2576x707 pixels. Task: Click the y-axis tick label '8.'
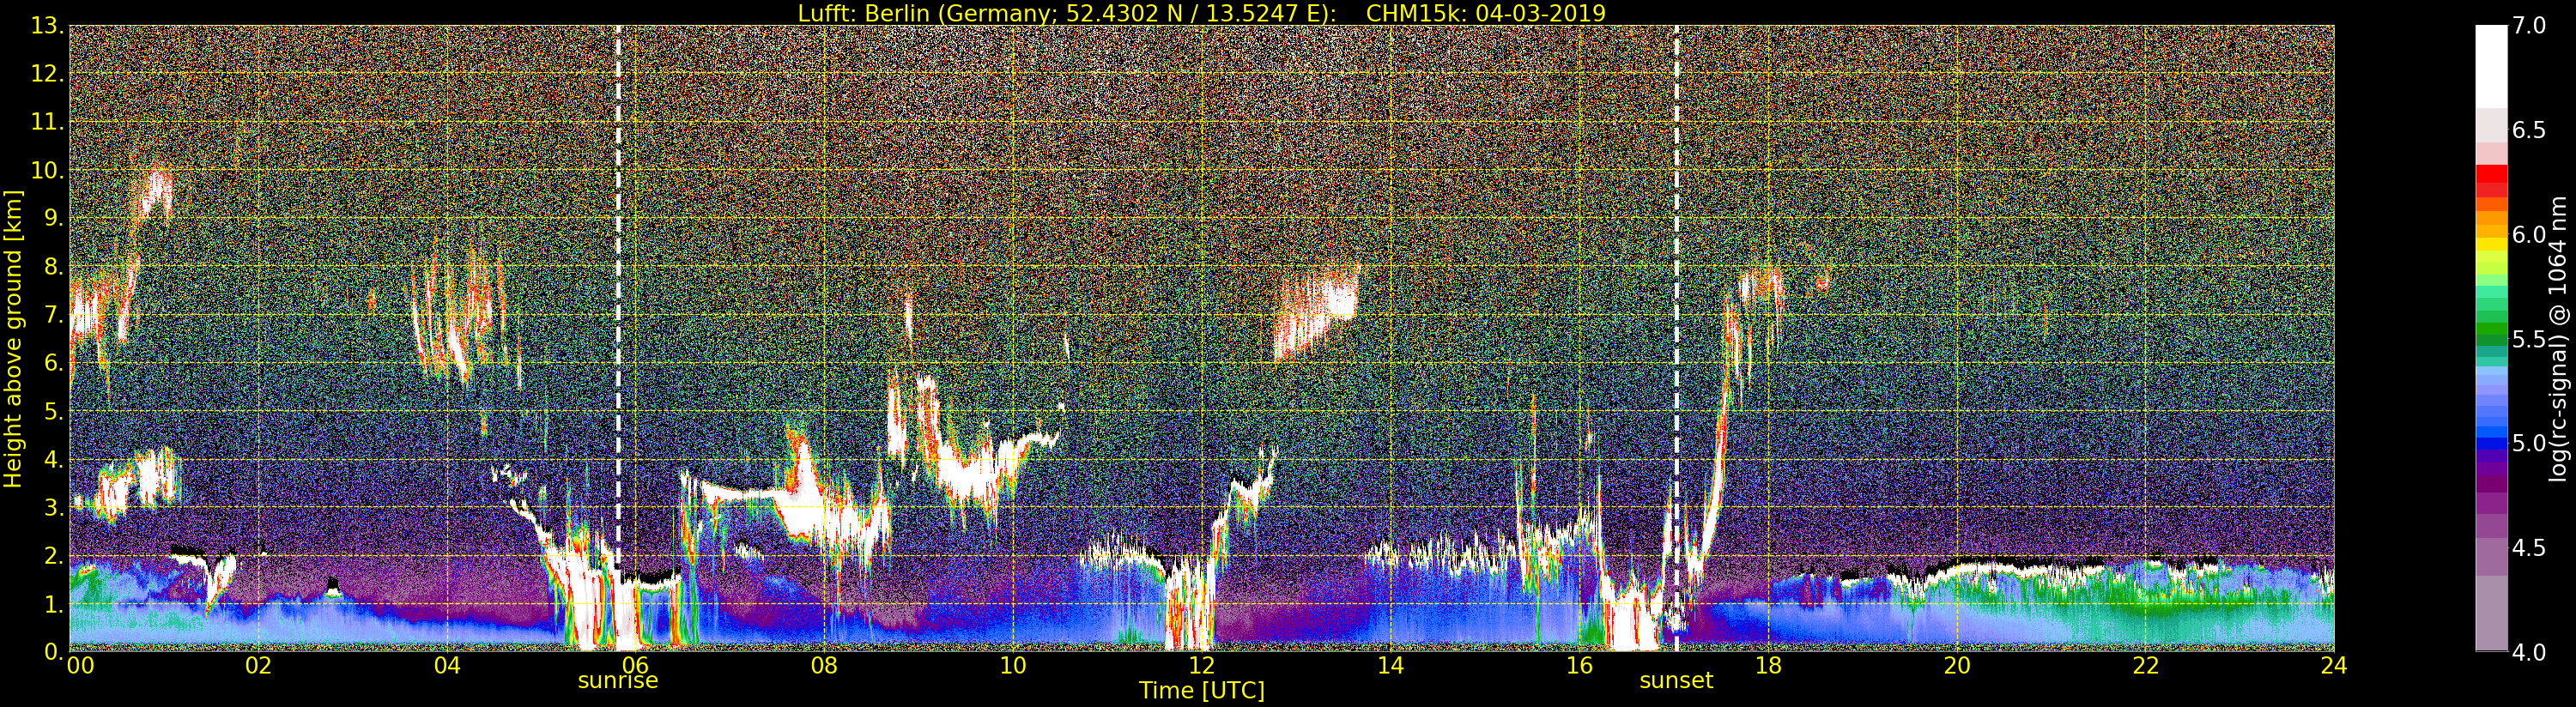click(x=53, y=266)
